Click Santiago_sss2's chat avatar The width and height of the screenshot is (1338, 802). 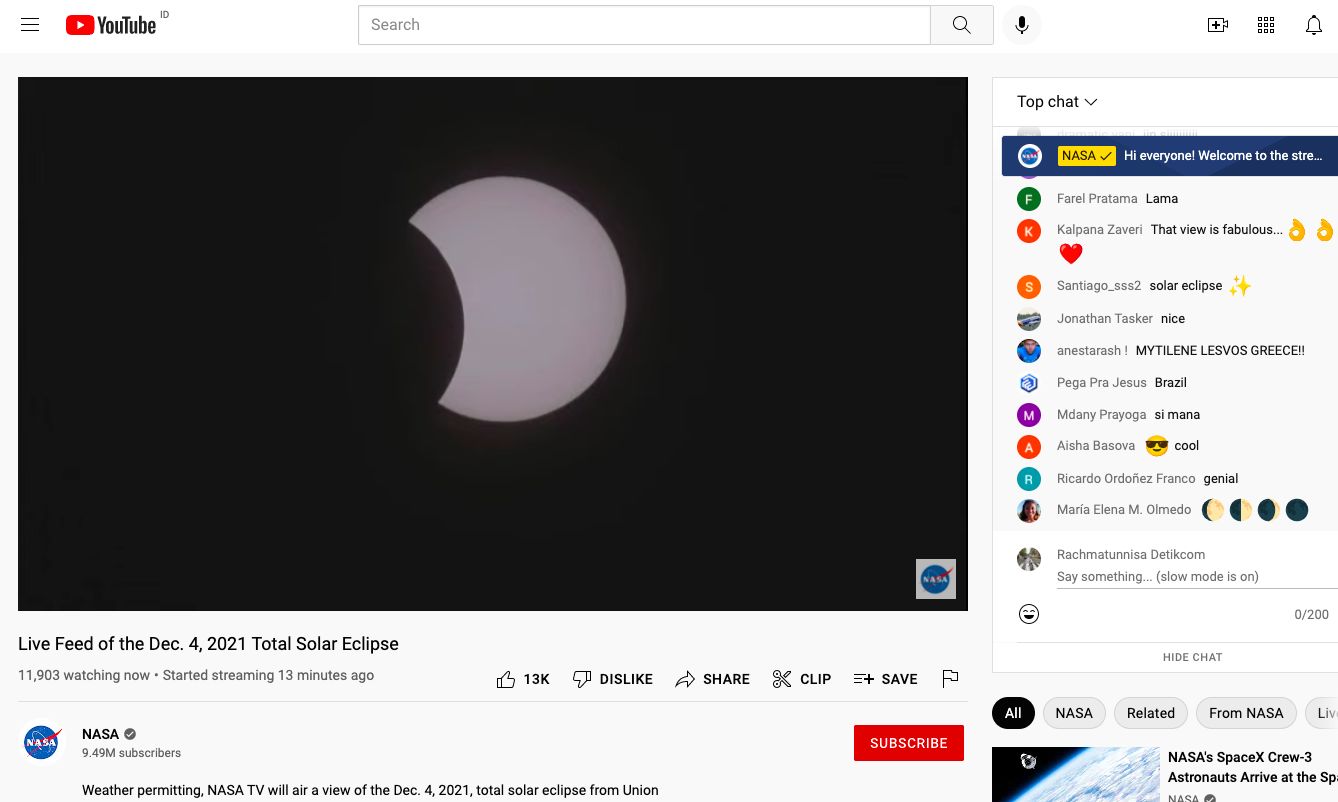click(1029, 287)
